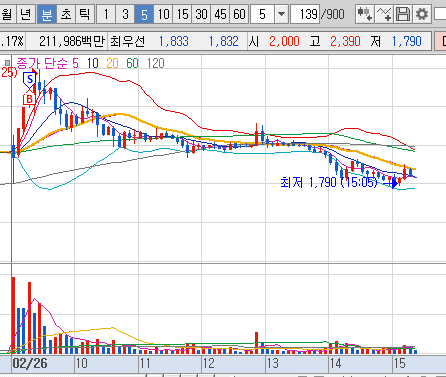Click the 211,986백만 trading value

coord(72,41)
